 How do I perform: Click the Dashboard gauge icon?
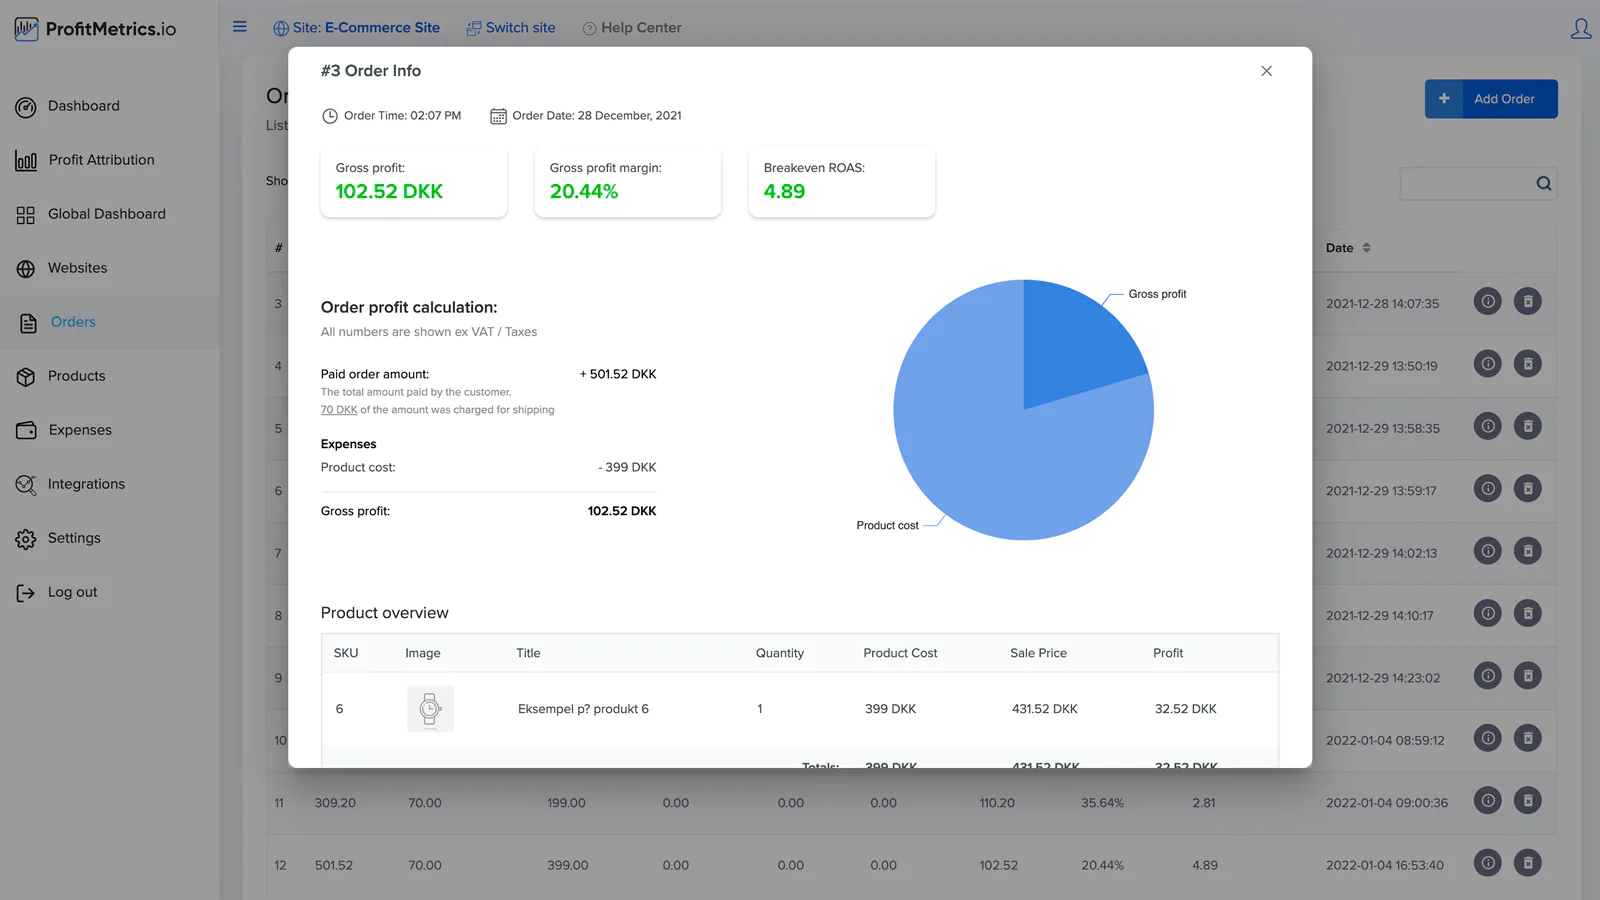click(26, 107)
